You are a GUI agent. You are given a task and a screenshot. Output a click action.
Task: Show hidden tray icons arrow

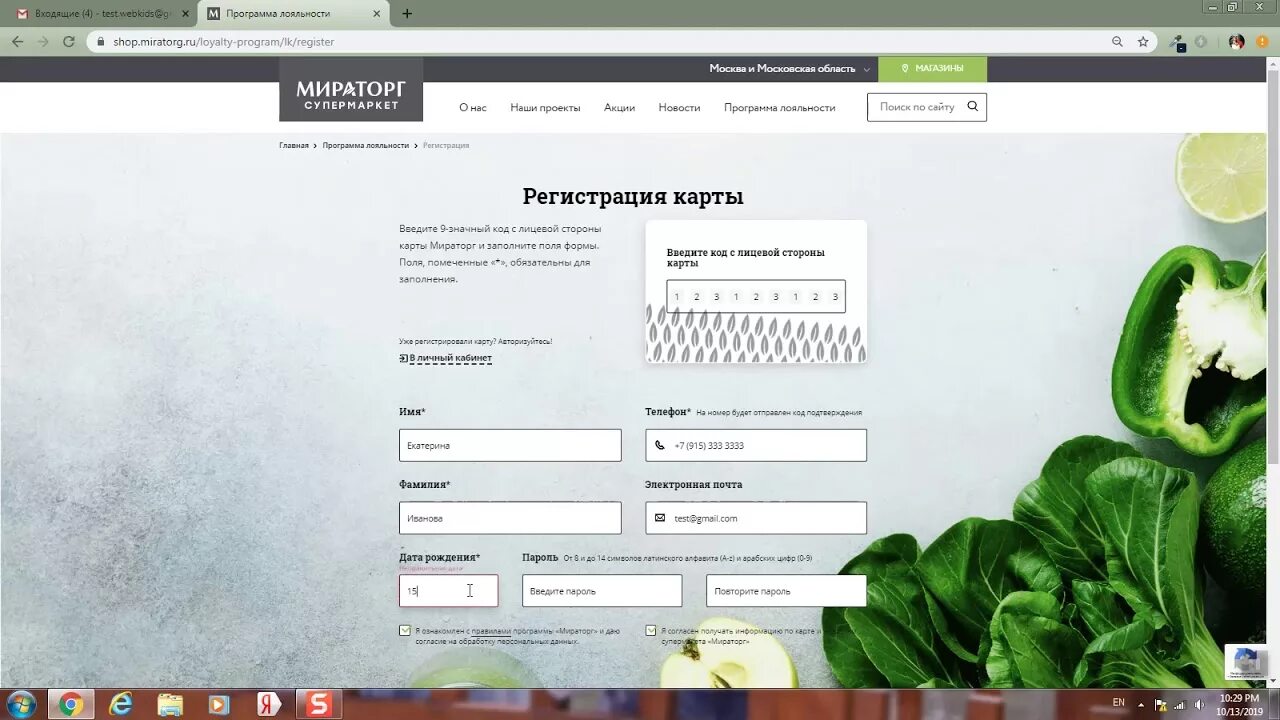point(1141,705)
